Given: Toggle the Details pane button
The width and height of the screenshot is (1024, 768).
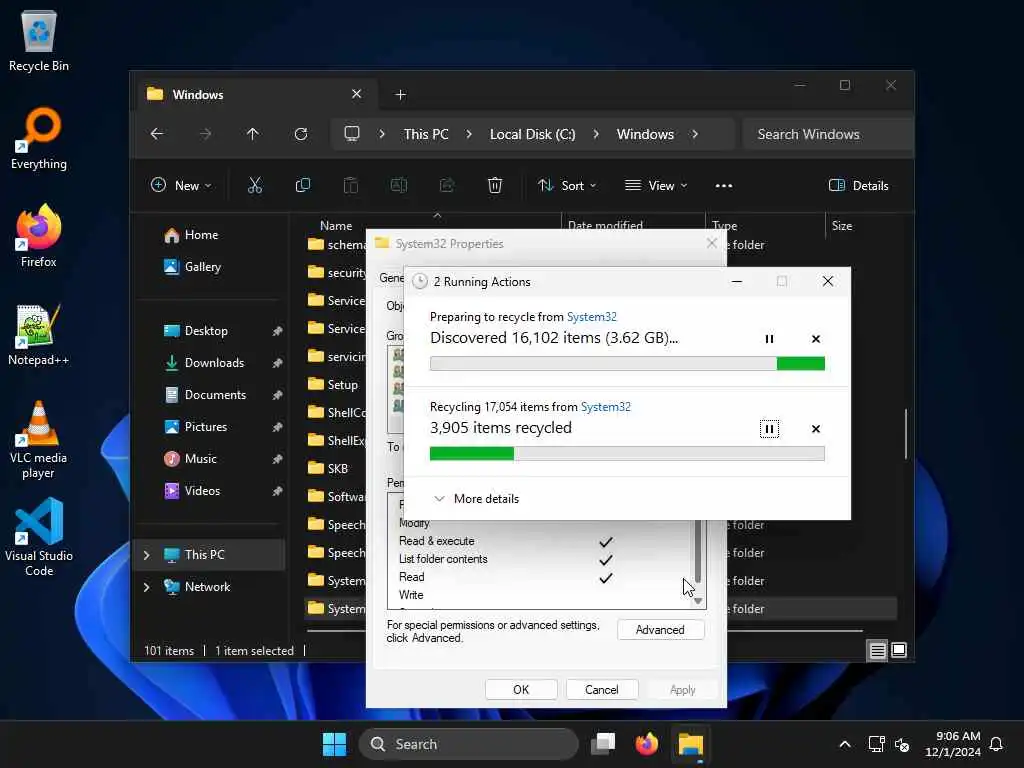Looking at the screenshot, I should [x=858, y=185].
